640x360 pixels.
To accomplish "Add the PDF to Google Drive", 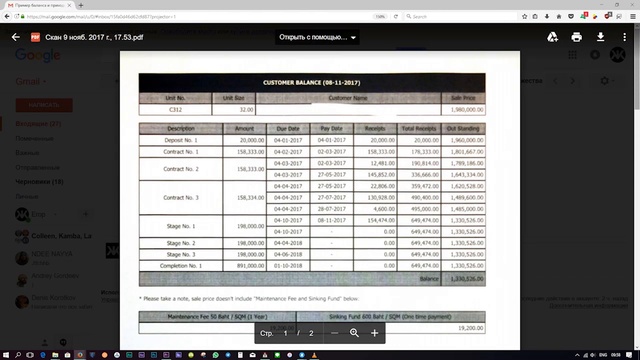I will coord(552,37).
